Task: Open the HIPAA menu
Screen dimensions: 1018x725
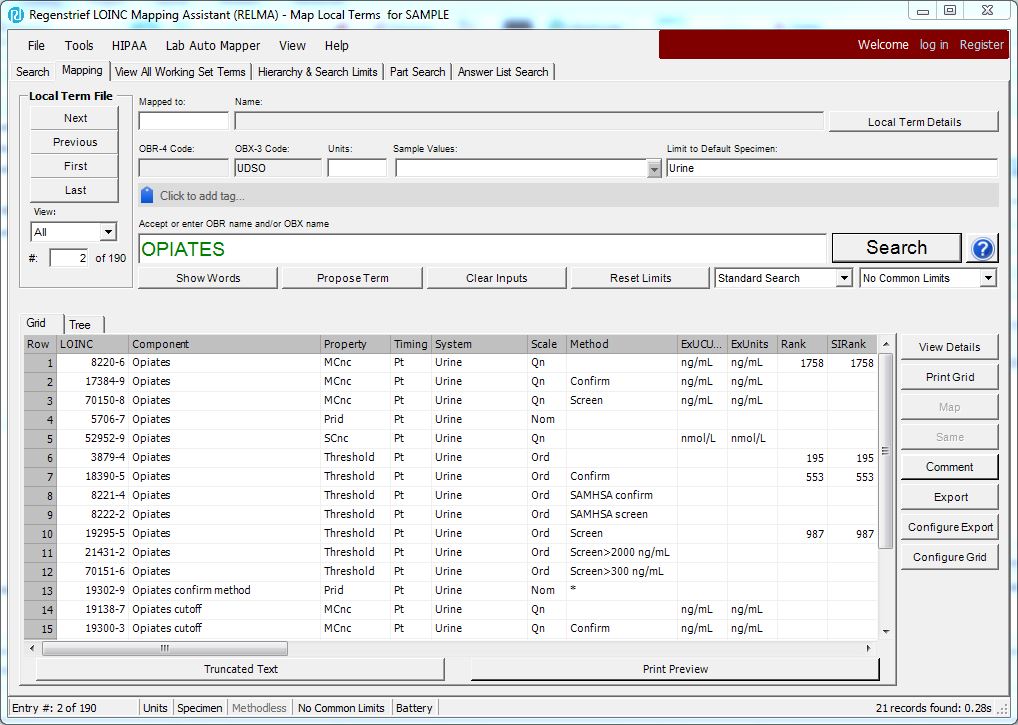Action: pos(129,45)
